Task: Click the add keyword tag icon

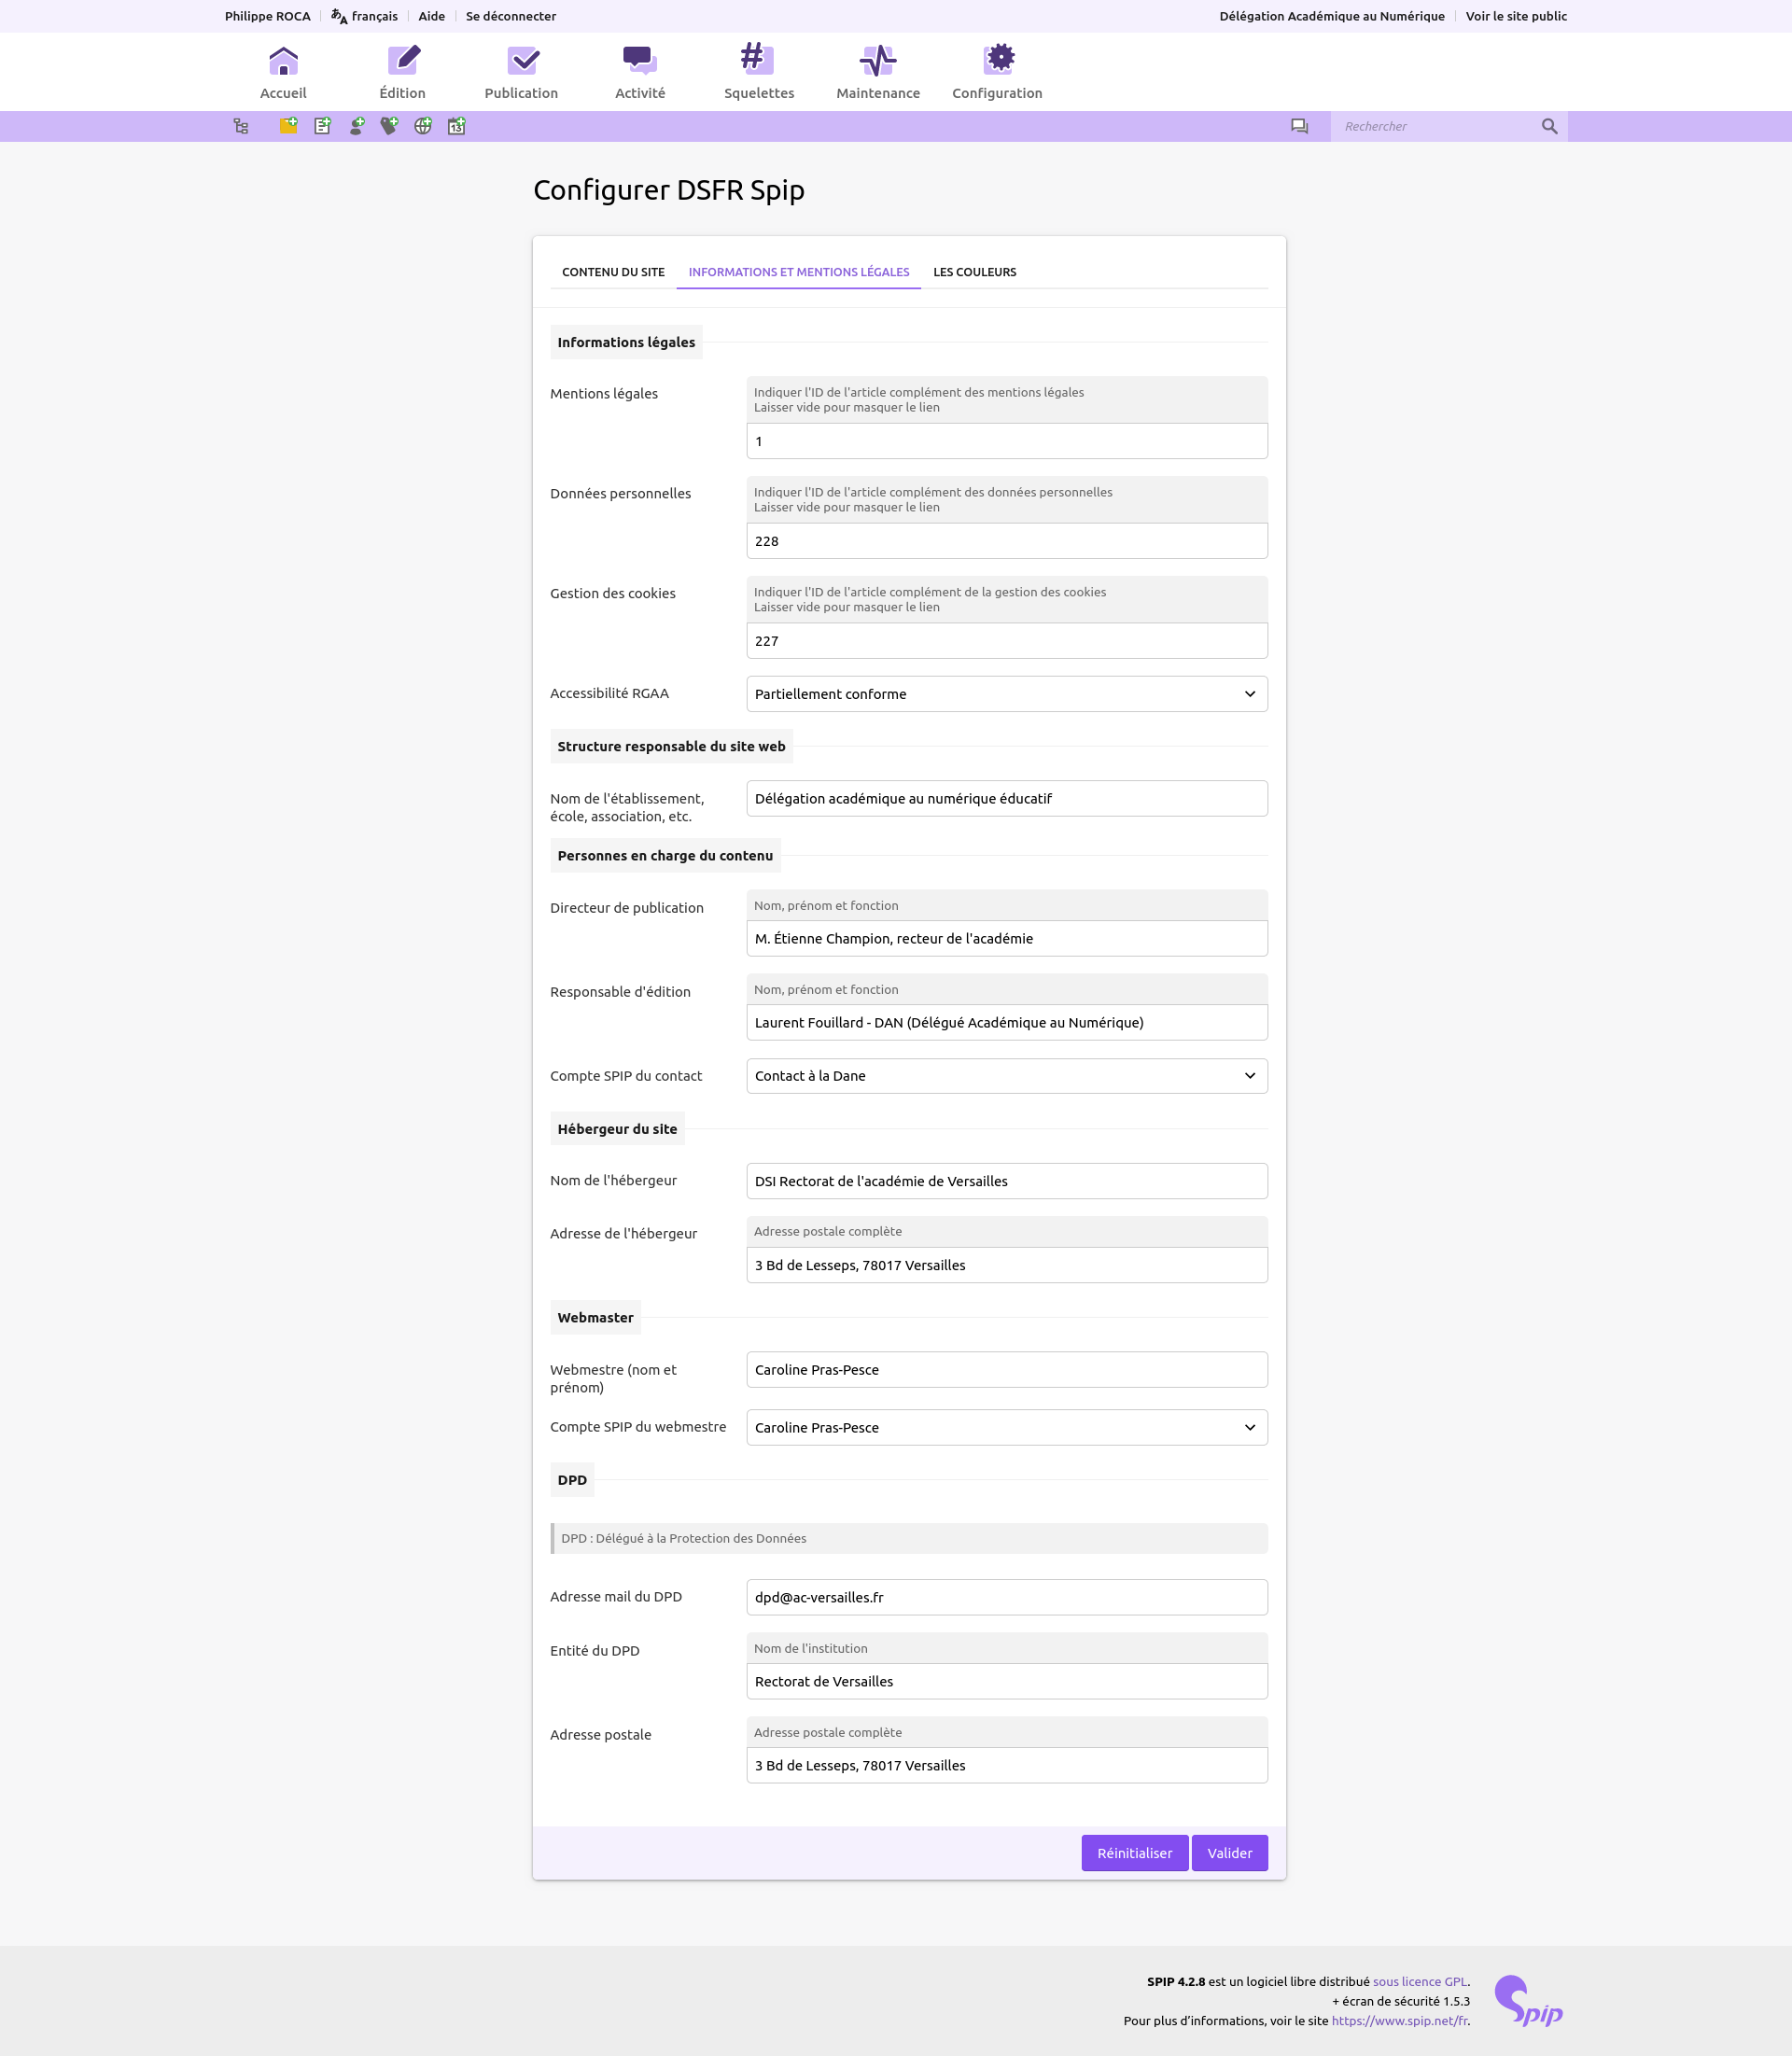Action: click(x=389, y=126)
